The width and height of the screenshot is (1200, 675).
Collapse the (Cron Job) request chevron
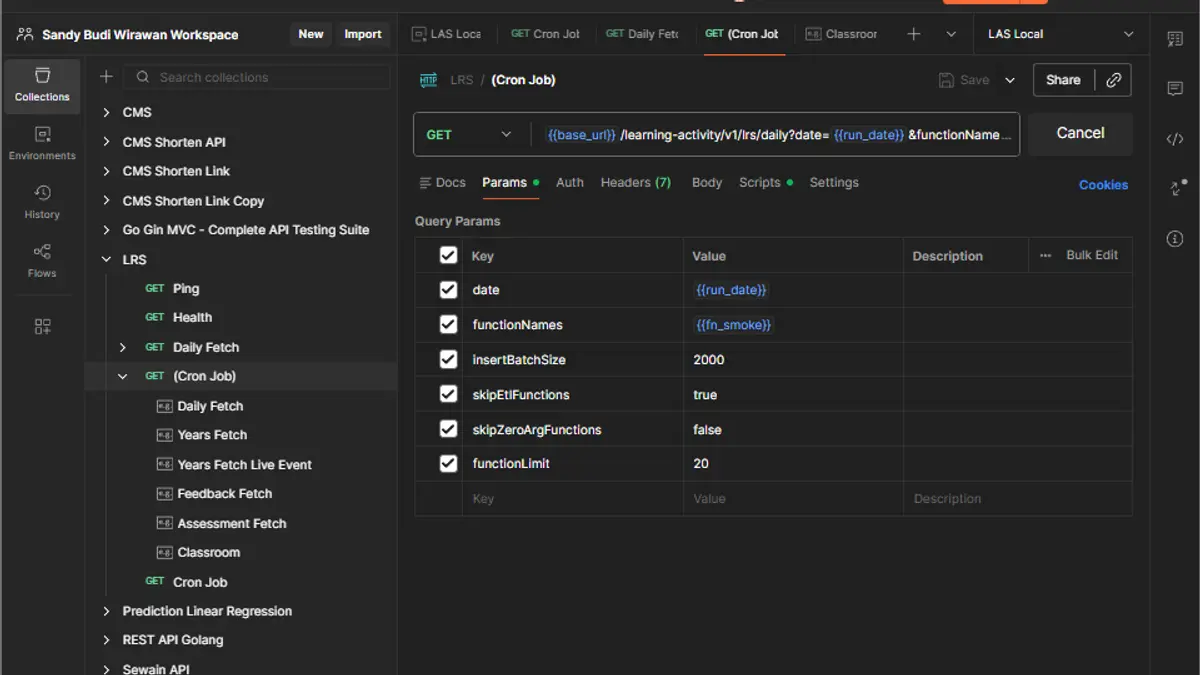pyautogui.click(x=123, y=377)
